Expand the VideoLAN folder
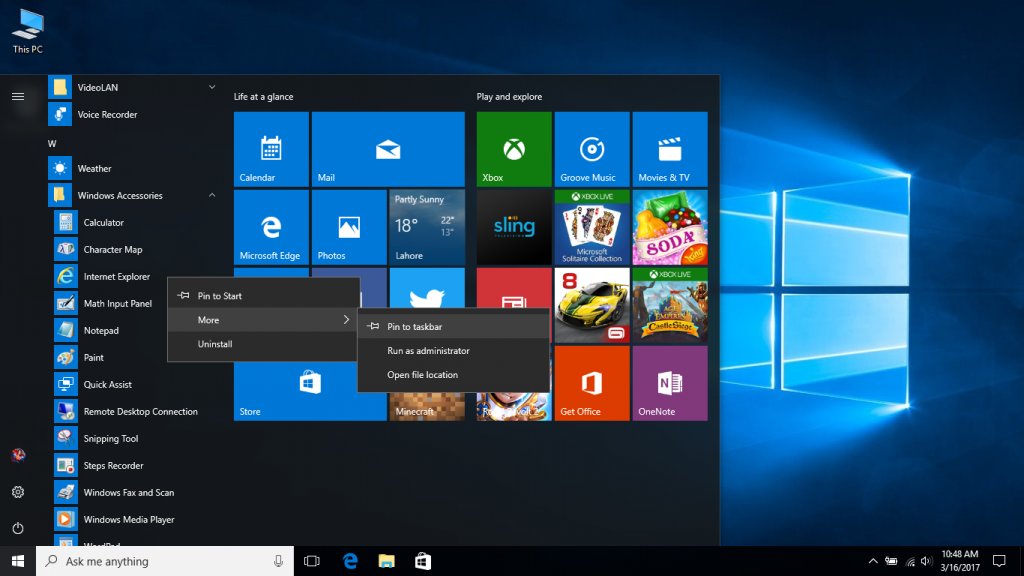This screenshot has width=1024, height=576. click(x=212, y=88)
